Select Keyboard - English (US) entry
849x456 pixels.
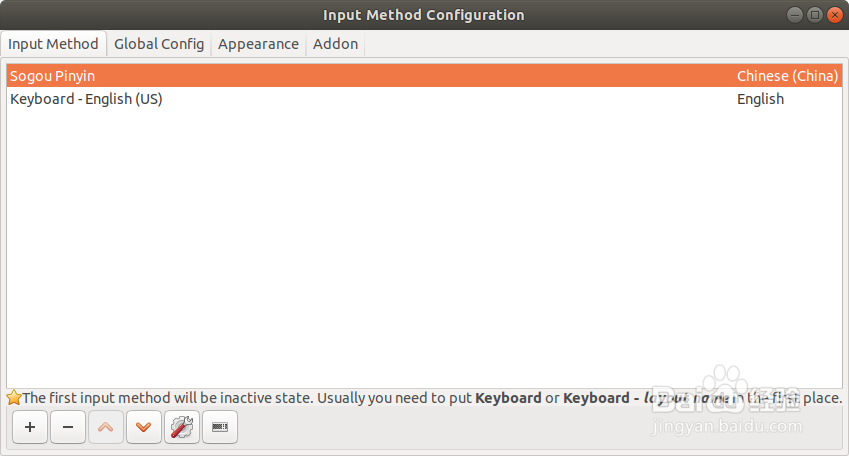point(86,99)
